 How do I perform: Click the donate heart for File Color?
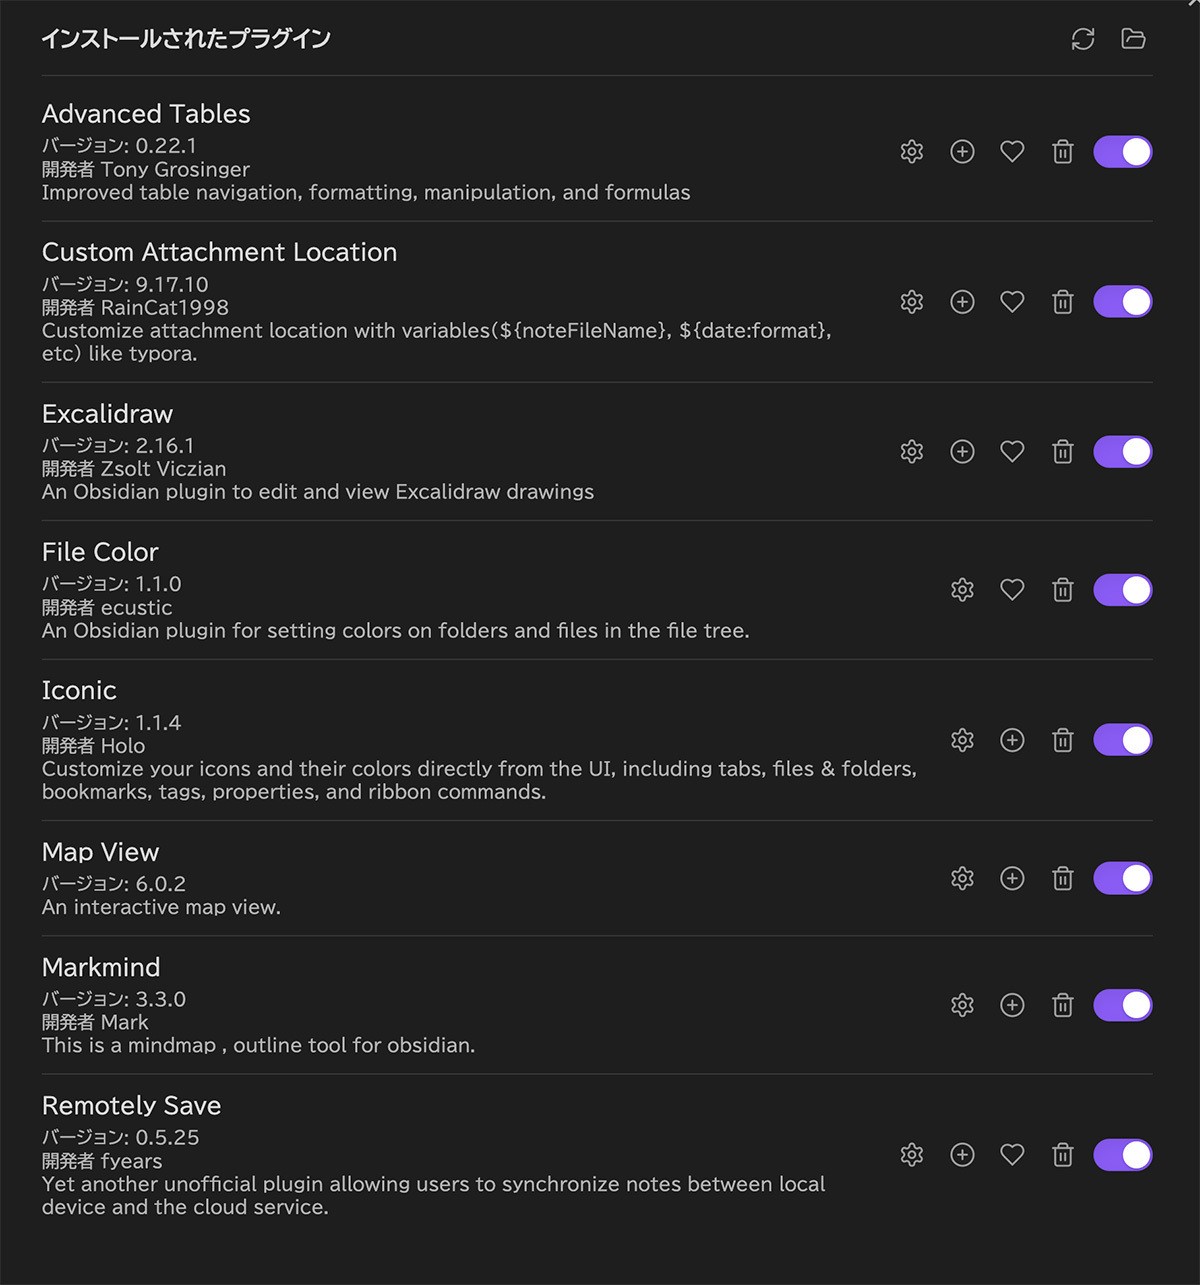[1012, 590]
